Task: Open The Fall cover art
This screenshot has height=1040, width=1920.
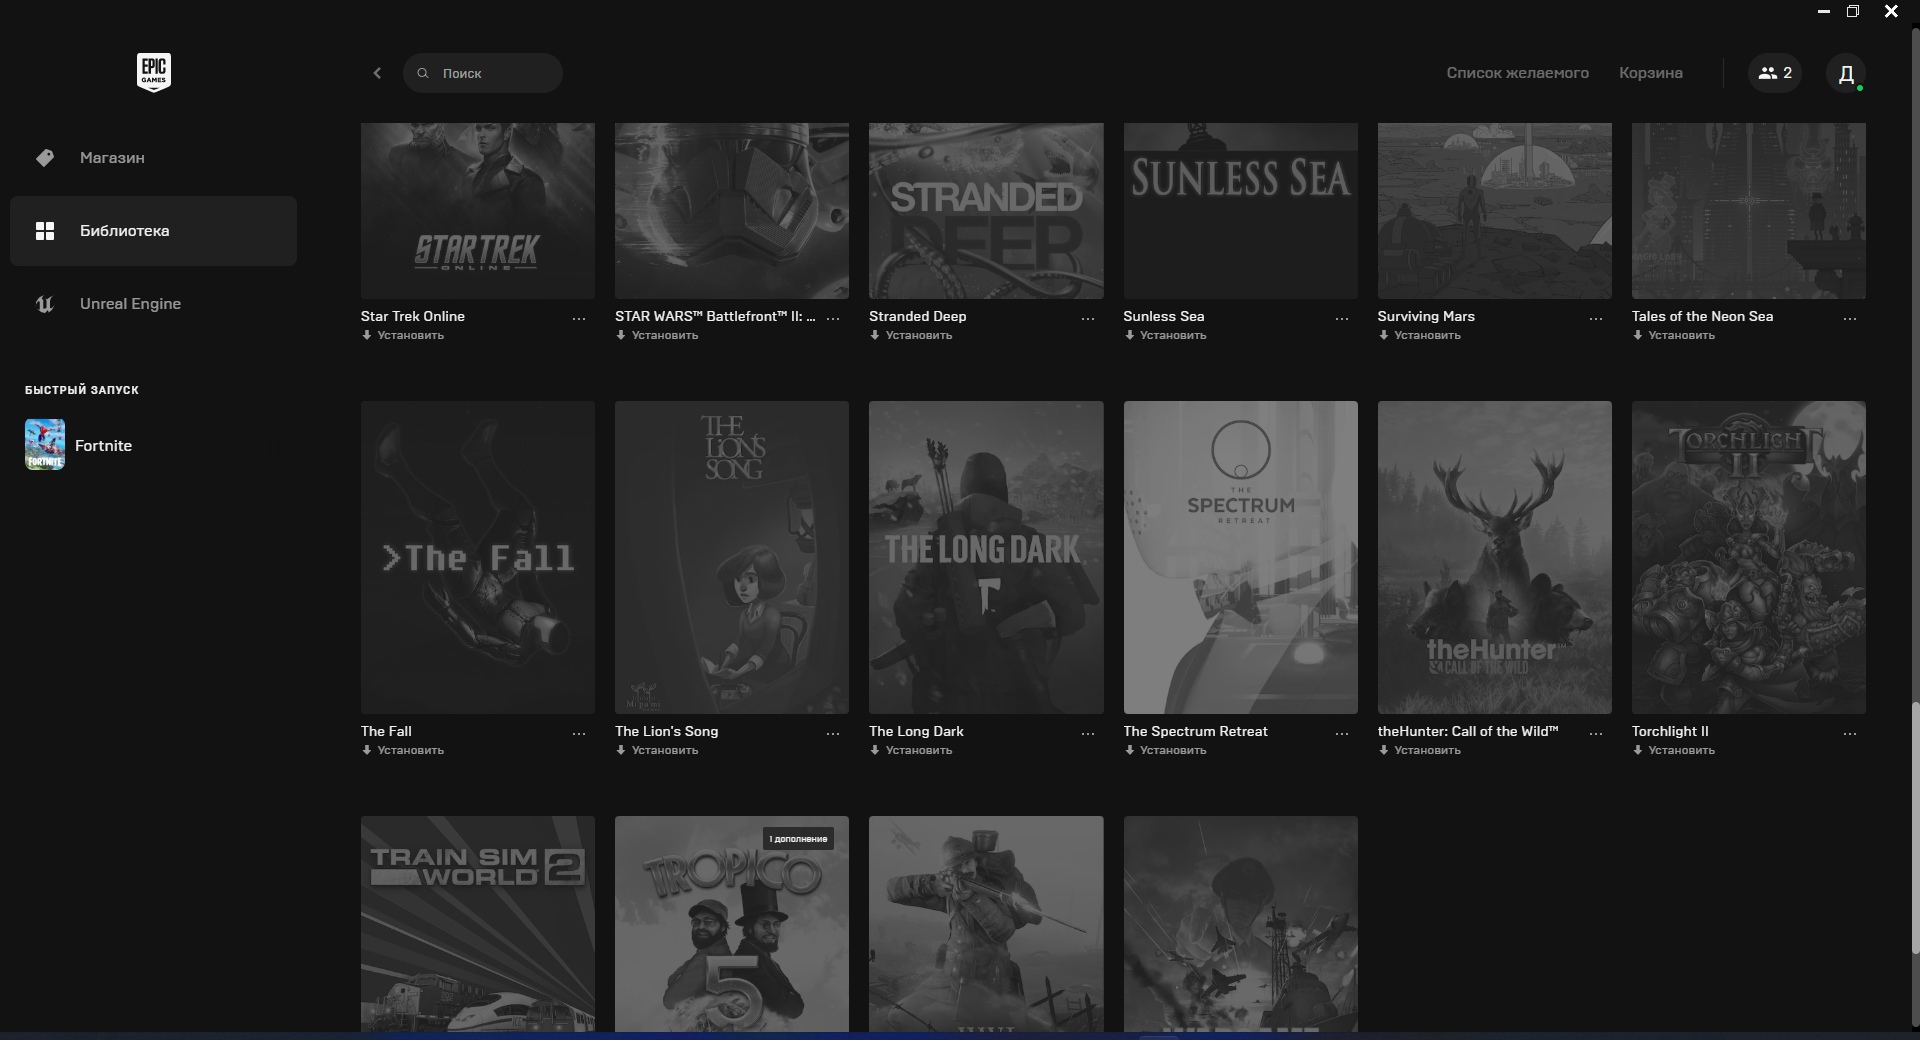Action: (x=478, y=557)
